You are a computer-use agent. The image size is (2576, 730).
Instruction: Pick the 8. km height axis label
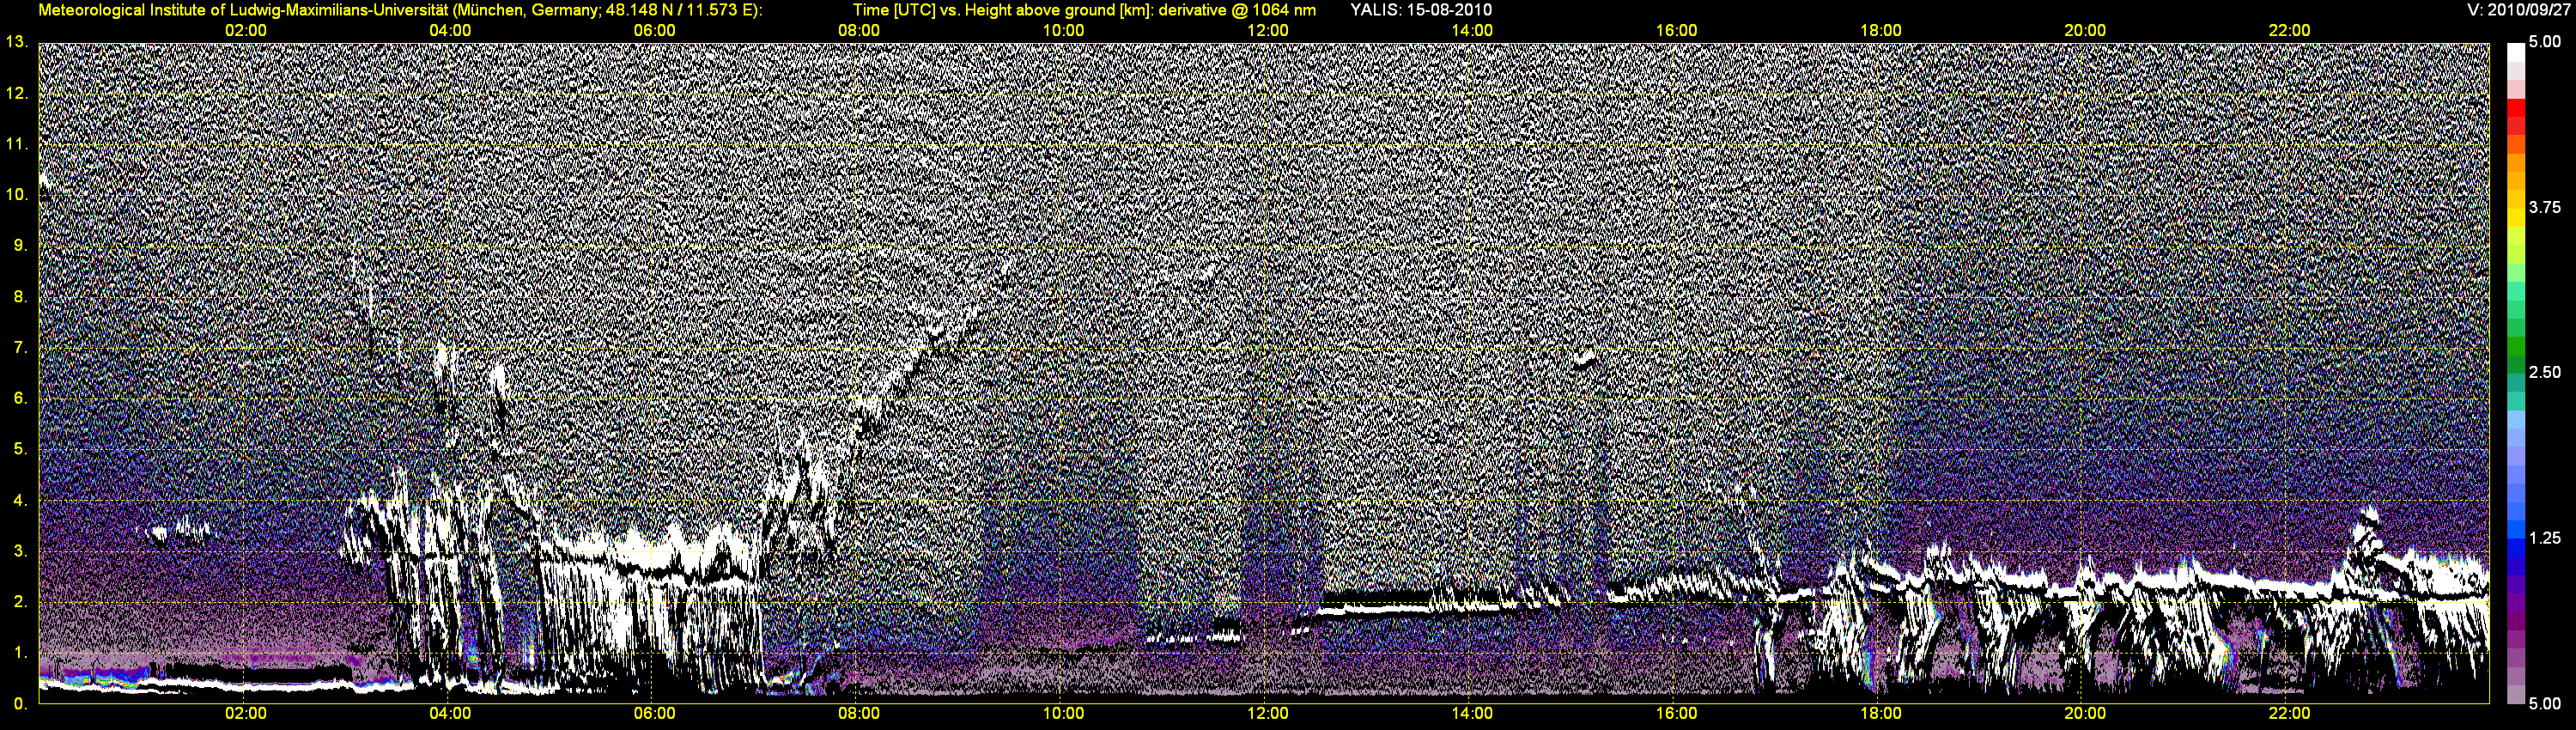pos(21,296)
